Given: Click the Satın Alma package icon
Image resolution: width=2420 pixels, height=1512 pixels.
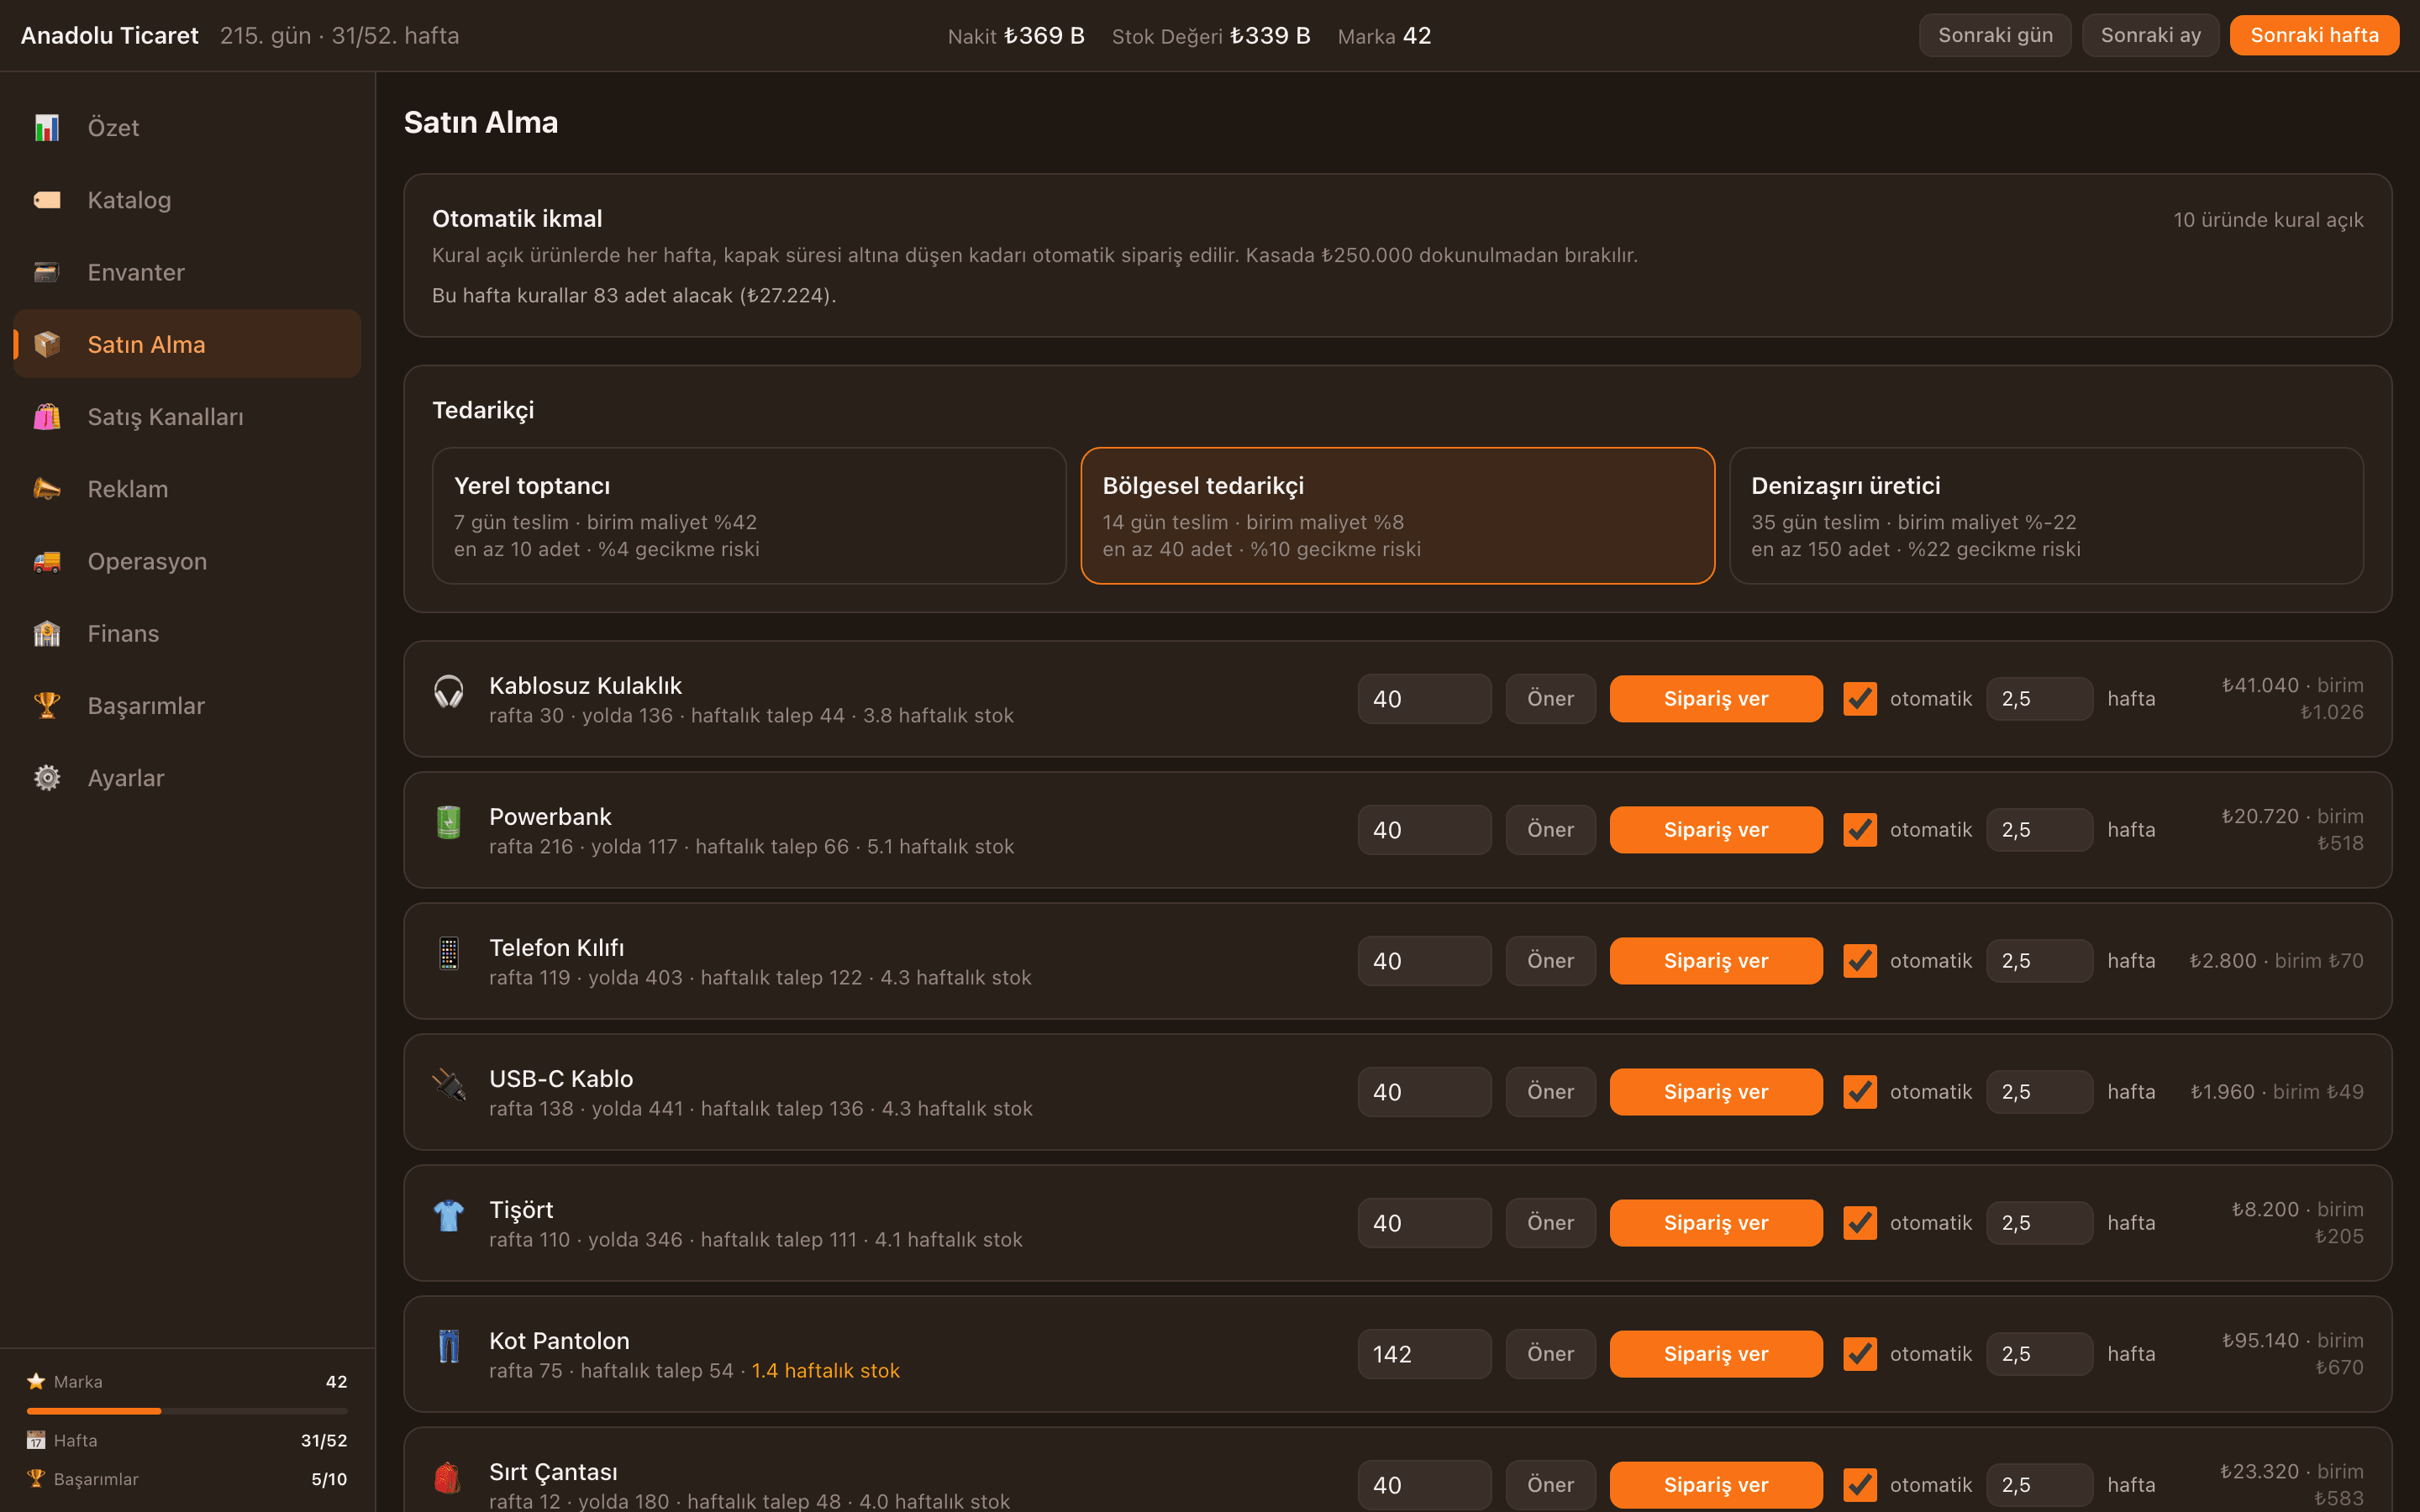Looking at the screenshot, I should point(47,344).
